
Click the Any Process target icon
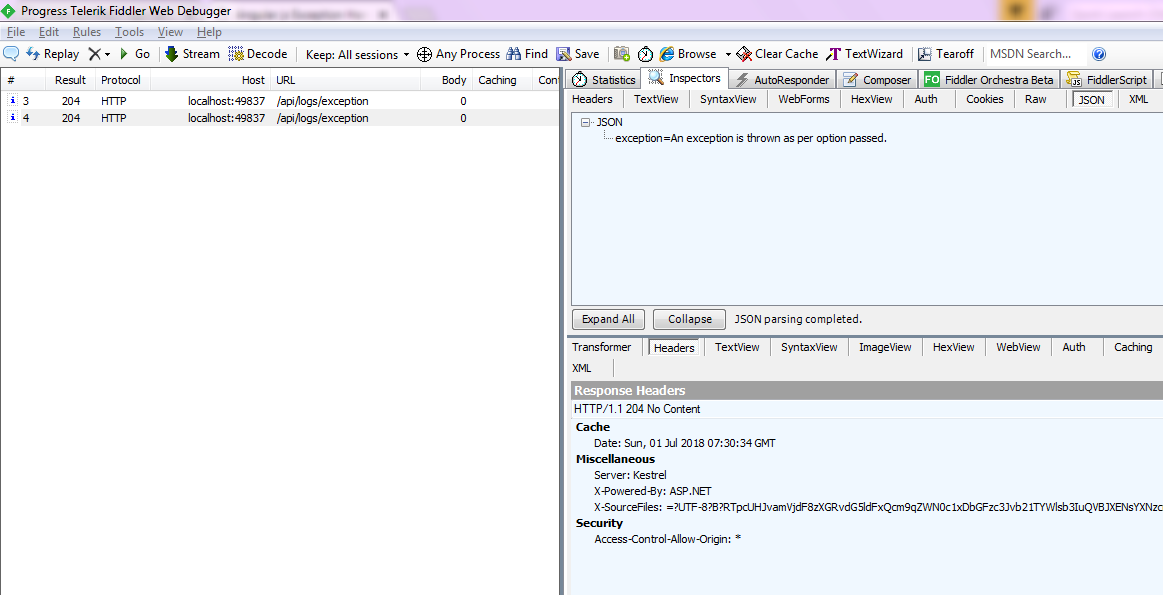click(424, 54)
